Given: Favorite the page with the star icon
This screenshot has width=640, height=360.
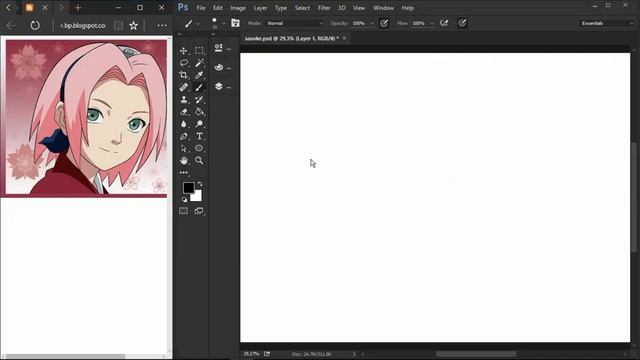Looking at the screenshot, I should 133,25.
